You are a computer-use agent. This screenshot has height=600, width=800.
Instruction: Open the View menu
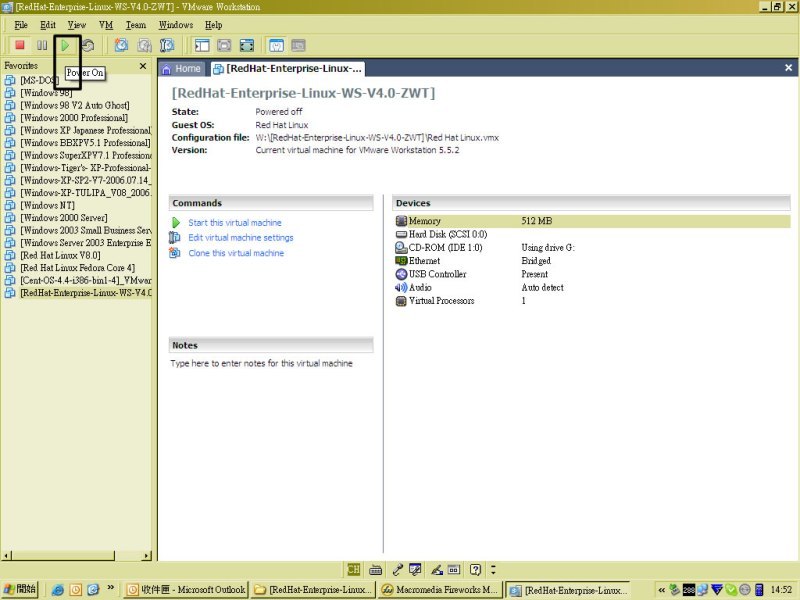[77, 25]
